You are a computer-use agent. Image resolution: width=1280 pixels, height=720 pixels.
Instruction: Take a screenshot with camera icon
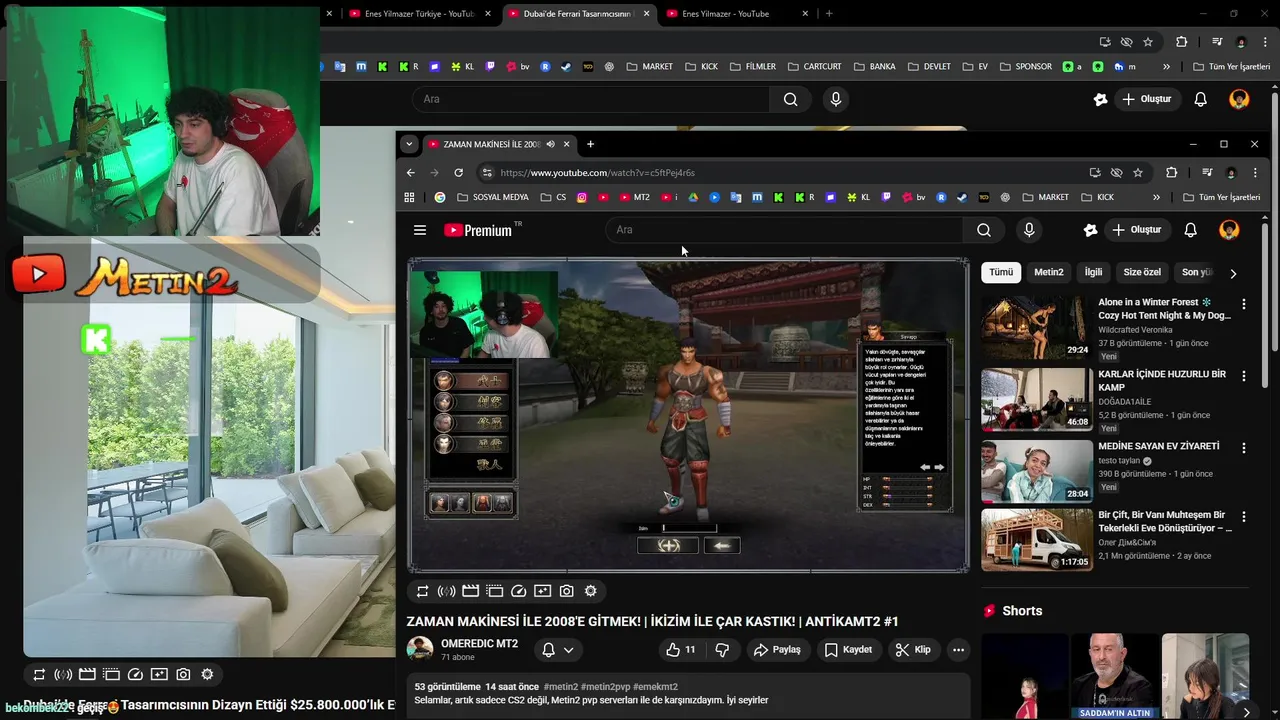point(567,591)
